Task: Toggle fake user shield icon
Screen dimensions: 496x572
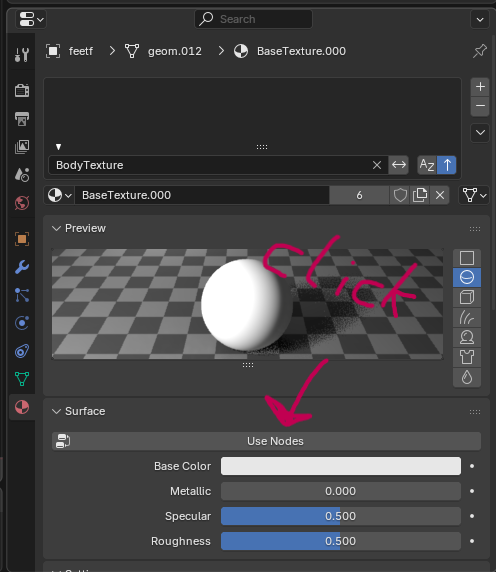Action: (x=400, y=195)
